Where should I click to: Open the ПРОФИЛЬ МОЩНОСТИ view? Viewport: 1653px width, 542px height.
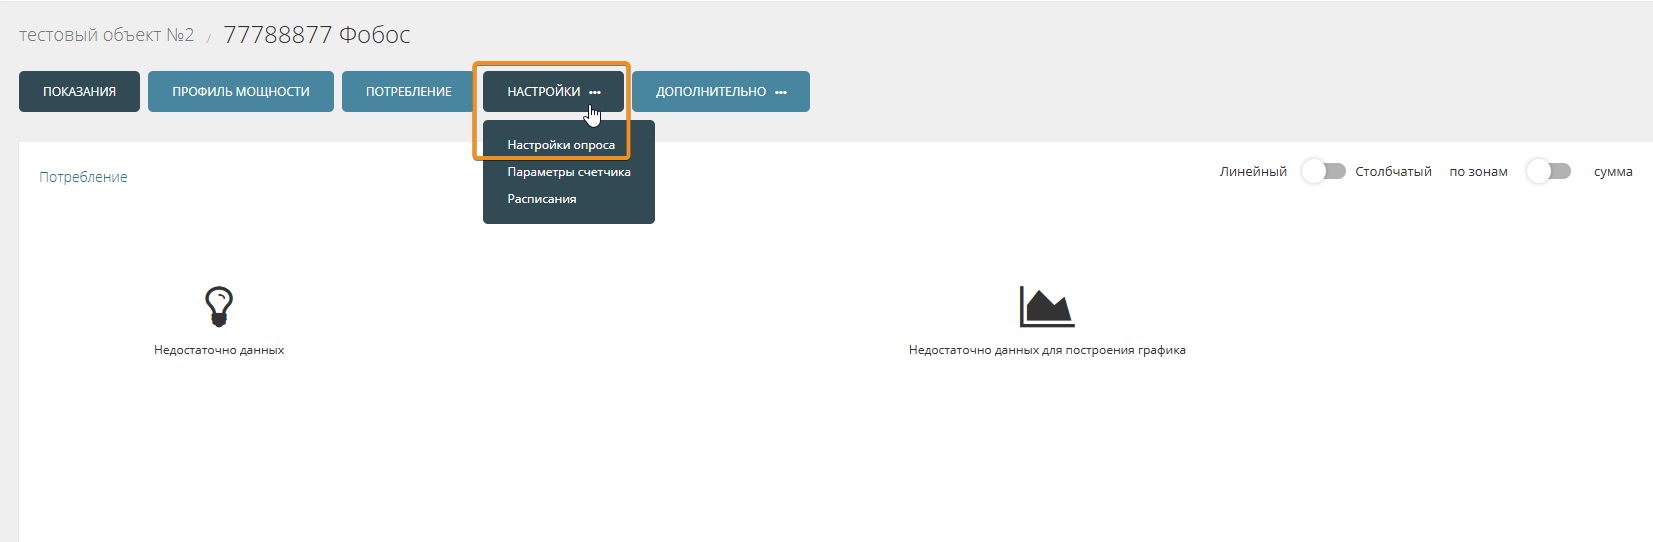(x=240, y=92)
